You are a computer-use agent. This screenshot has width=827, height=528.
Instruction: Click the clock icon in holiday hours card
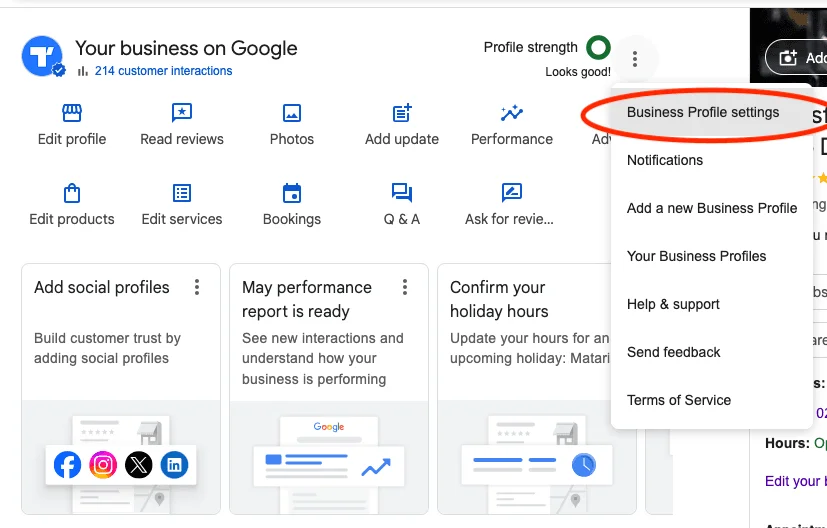point(583,465)
